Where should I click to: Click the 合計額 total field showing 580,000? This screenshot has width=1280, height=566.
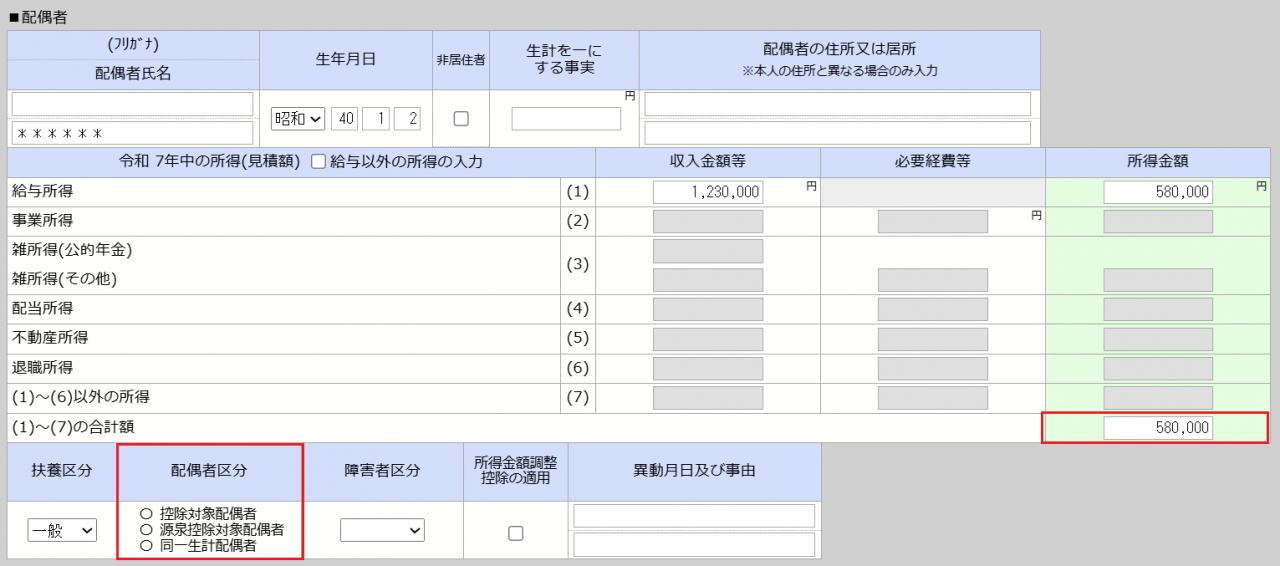1158,428
